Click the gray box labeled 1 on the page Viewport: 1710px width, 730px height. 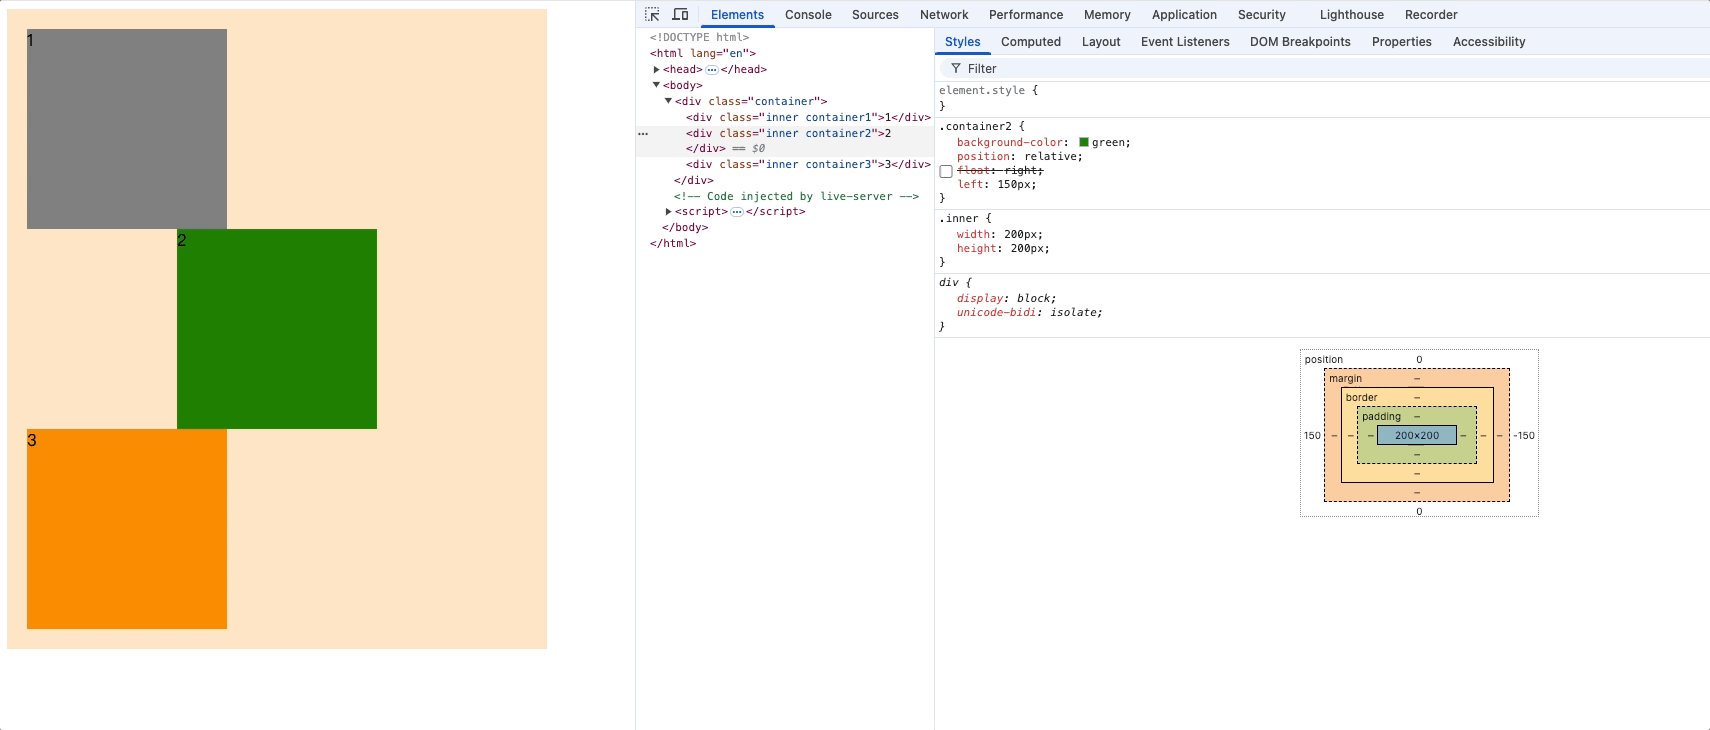click(x=127, y=129)
